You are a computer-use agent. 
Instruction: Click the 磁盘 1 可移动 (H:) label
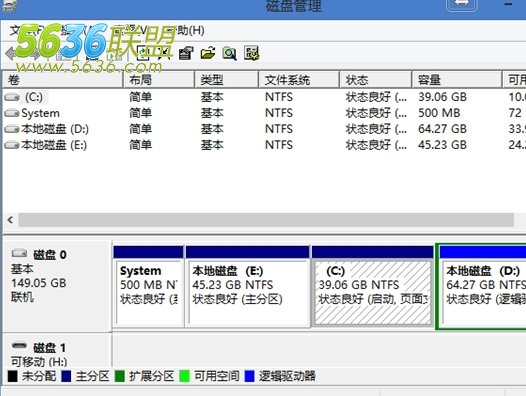pyautogui.click(x=39, y=362)
